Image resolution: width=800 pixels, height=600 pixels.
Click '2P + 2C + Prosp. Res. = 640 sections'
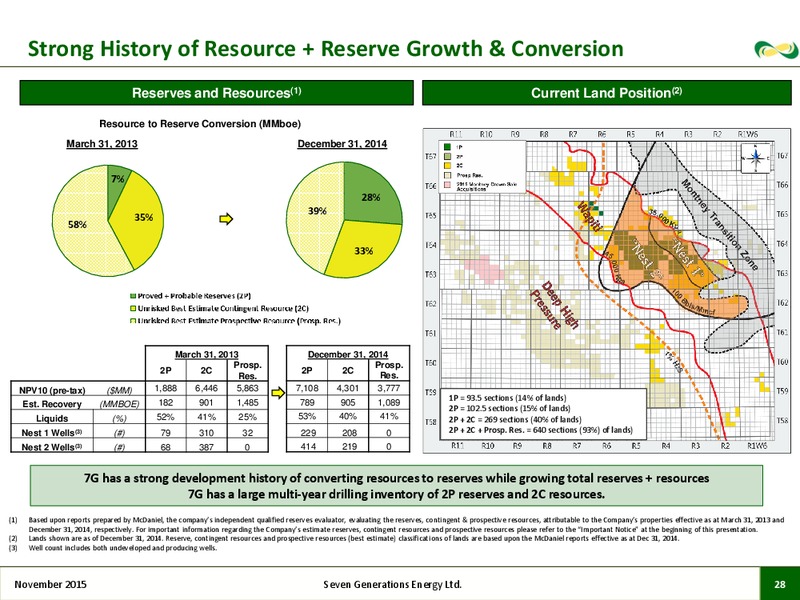coord(540,430)
